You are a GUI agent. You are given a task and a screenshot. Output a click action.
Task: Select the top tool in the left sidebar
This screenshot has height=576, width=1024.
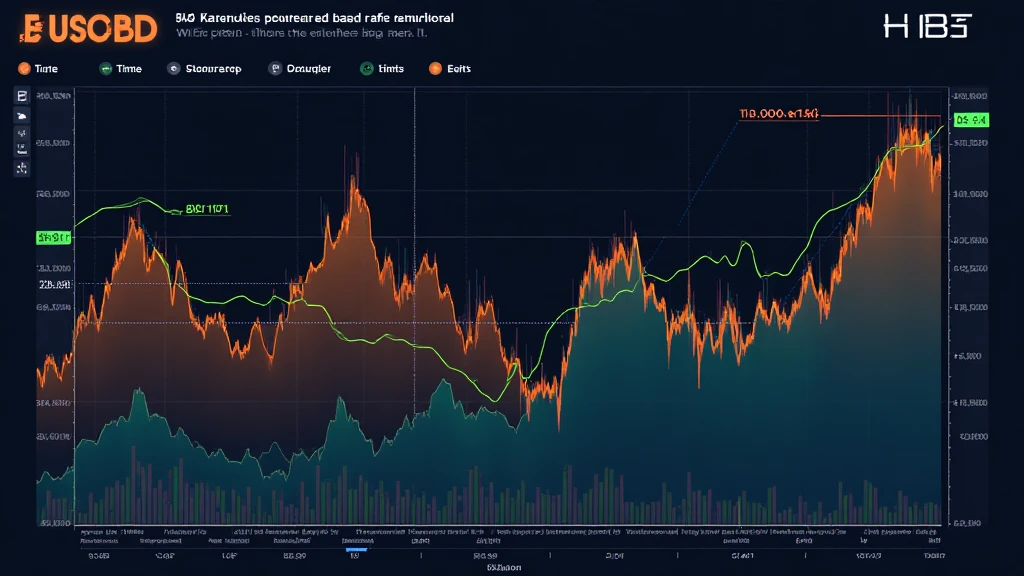point(21,97)
